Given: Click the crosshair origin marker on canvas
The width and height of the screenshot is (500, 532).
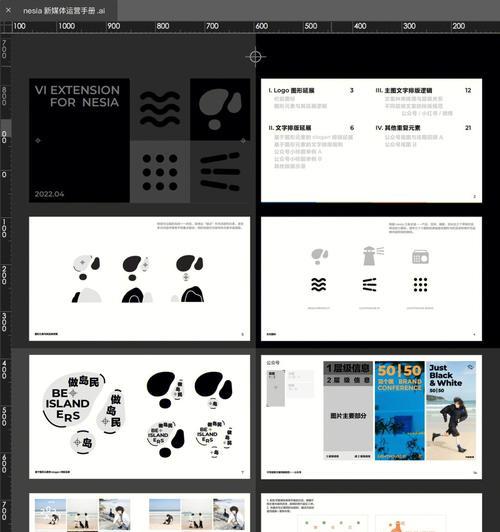Looking at the screenshot, I should click(x=255, y=57).
